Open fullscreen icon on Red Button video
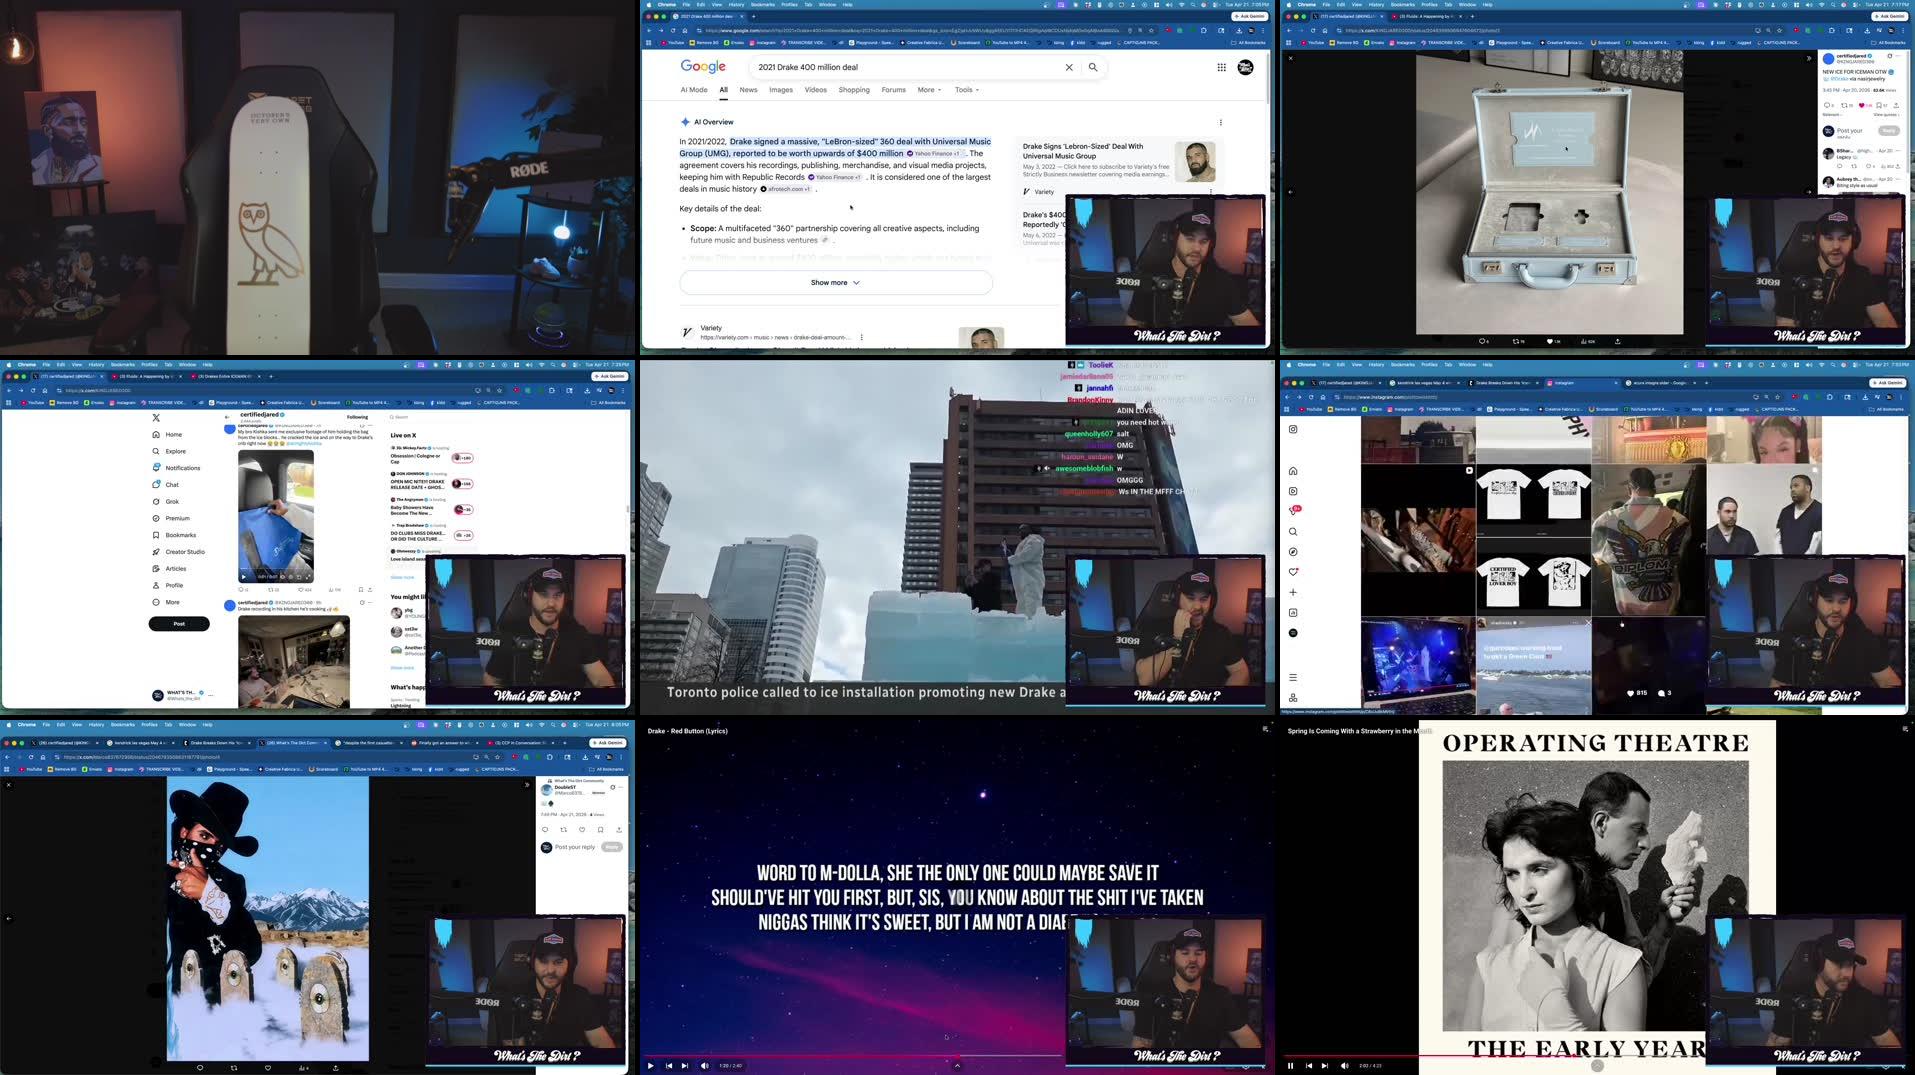This screenshot has width=1915, height=1075. (1265, 730)
